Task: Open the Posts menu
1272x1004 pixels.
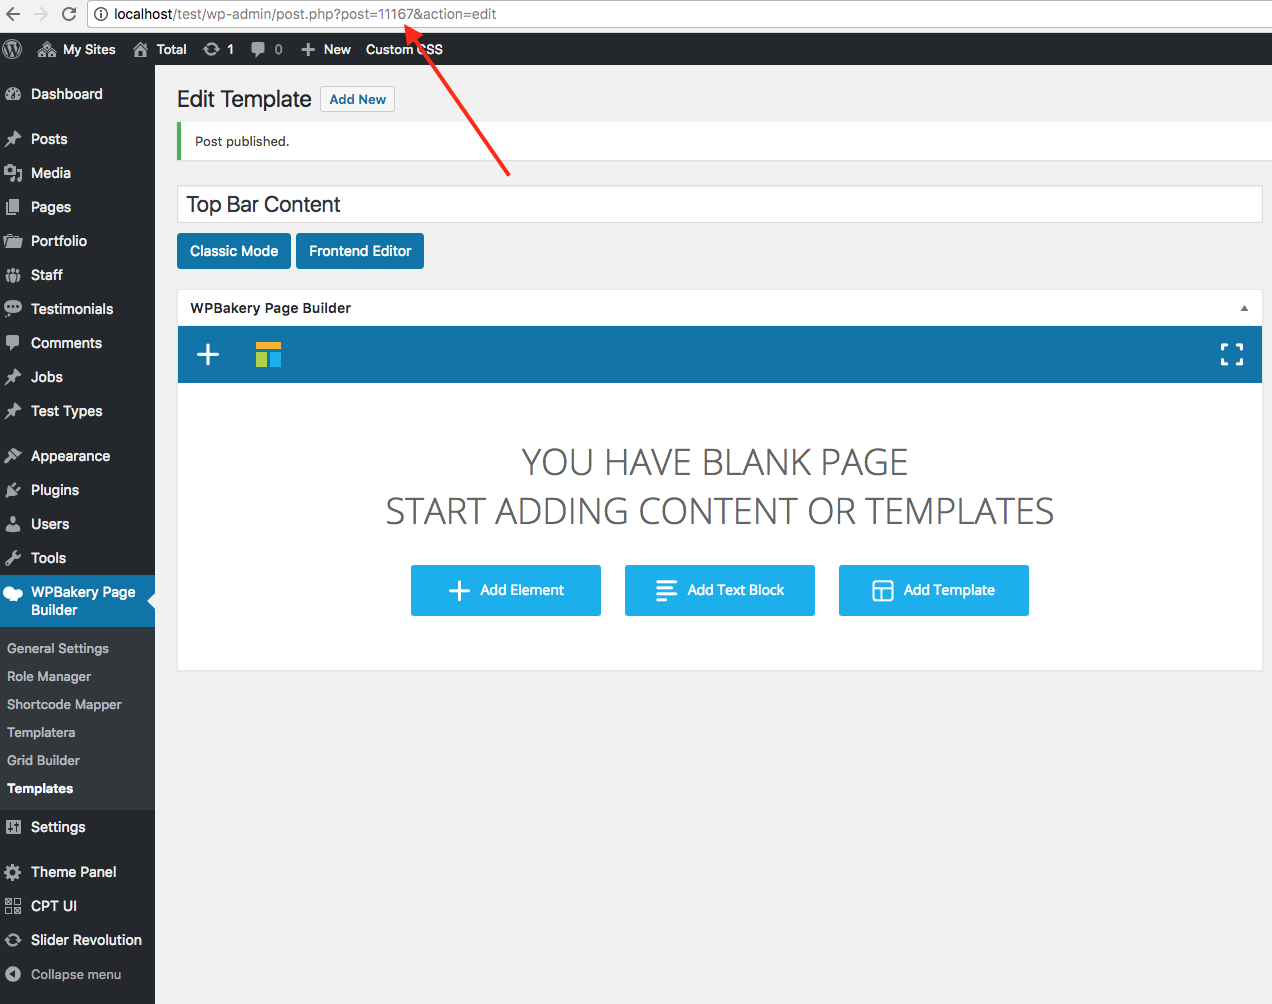Action: [77, 139]
